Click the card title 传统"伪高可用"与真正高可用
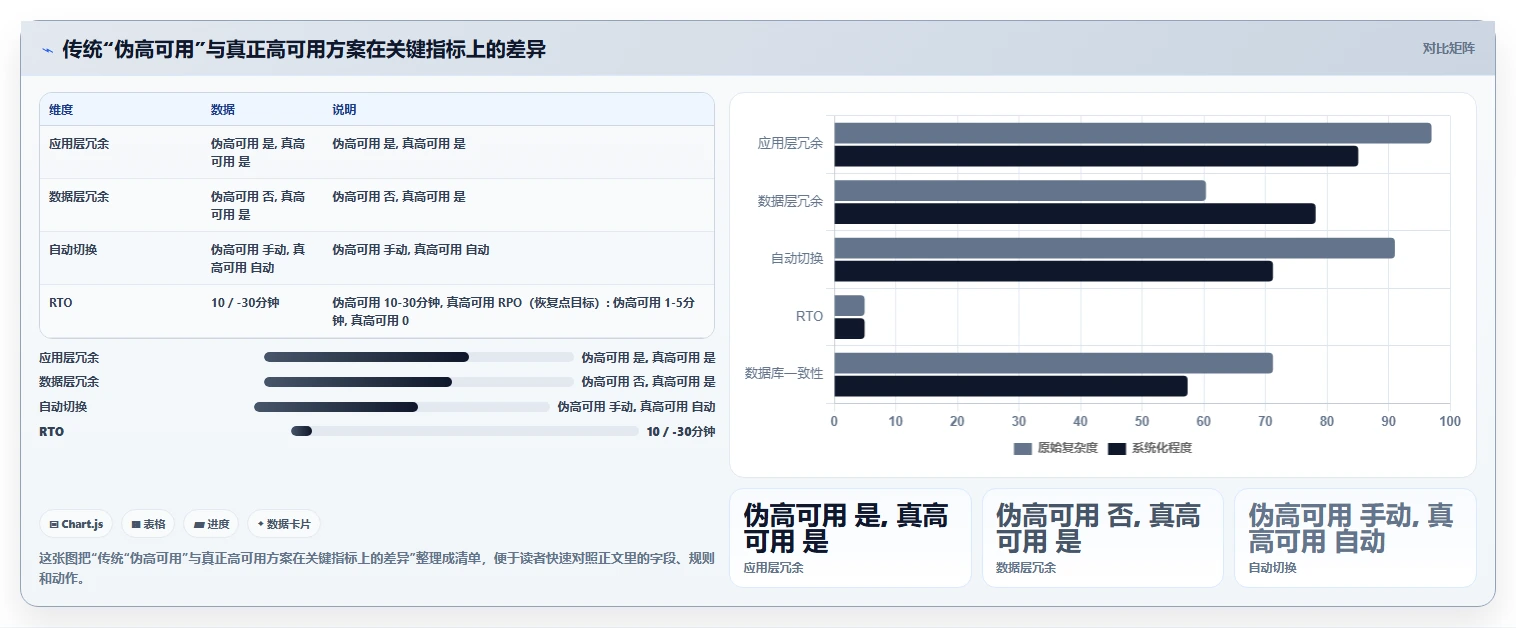Viewport: 1516px width, 628px height. [x=304, y=49]
